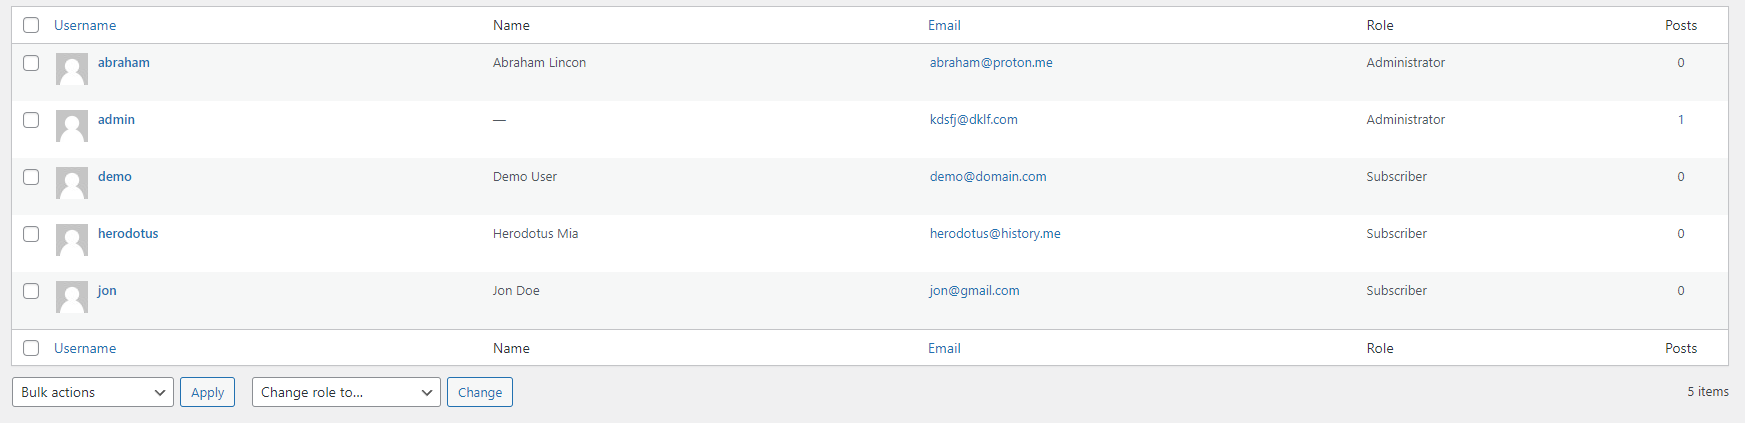Click herodotus's avatar image

click(72, 240)
